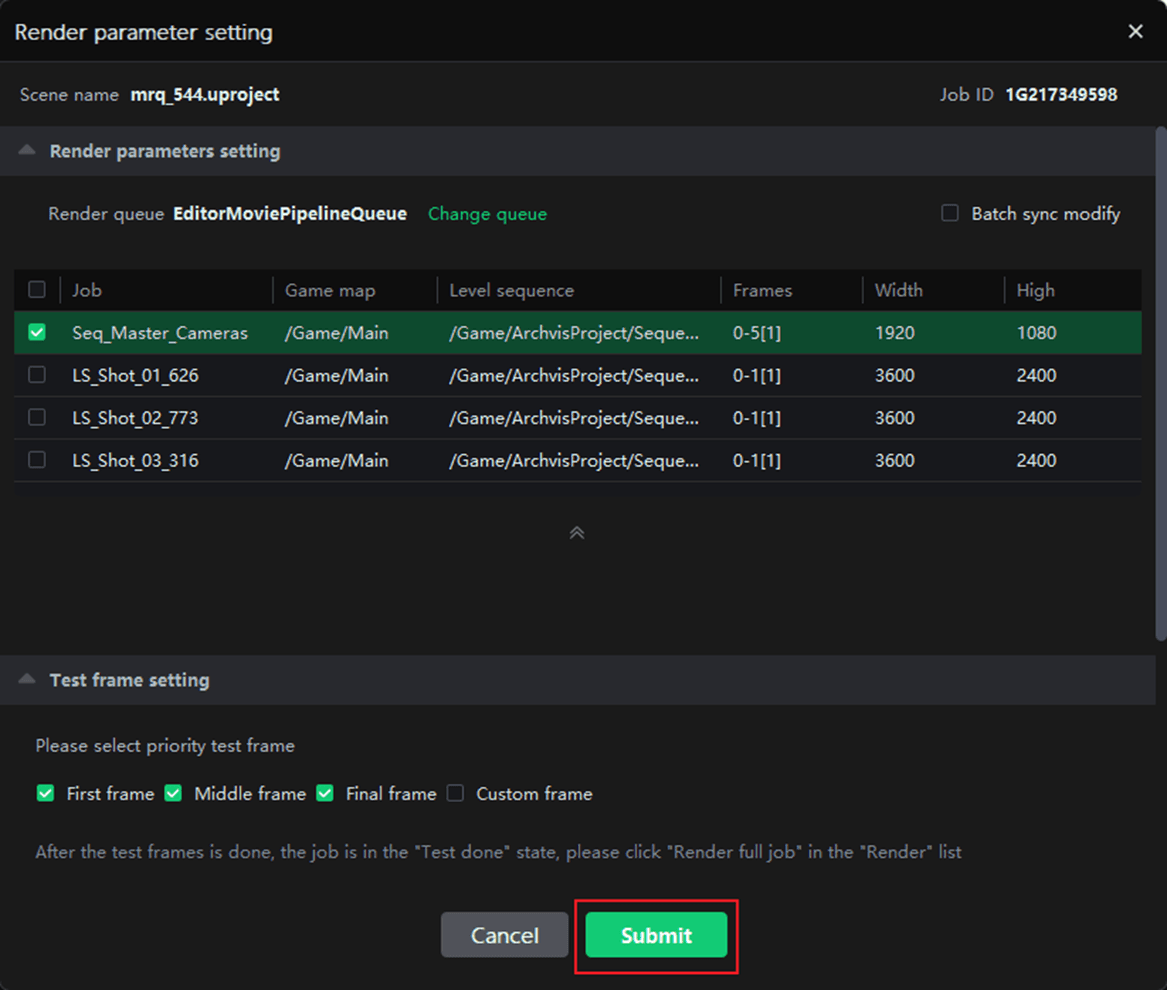Uncheck the Seq_Master_Cameras job checkbox
The image size is (1167, 990).
pos(37,332)
